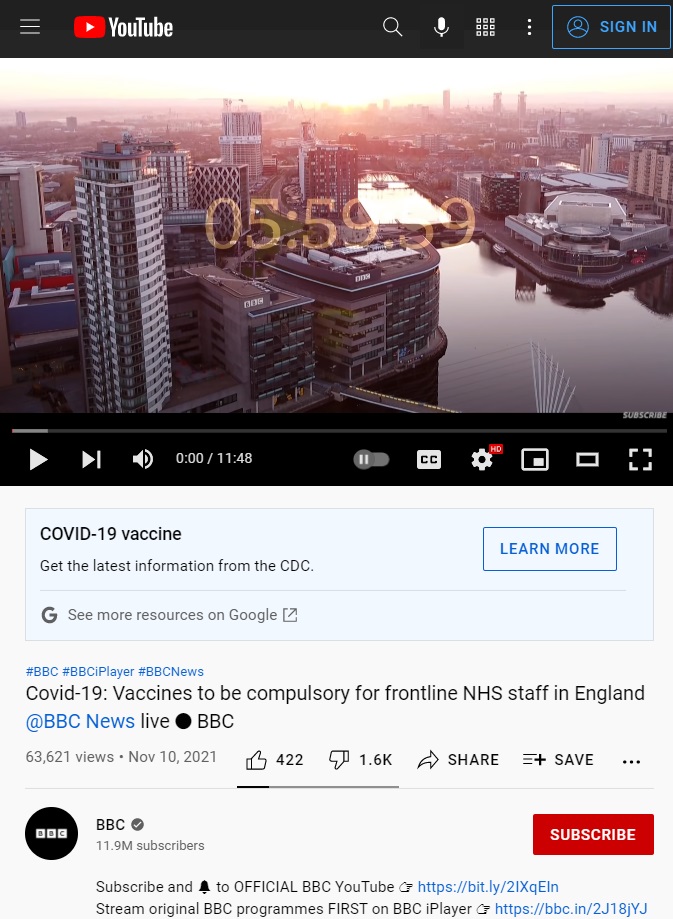Skip to the next video
The width and height of the screenshot is (673, 919).
91,460
